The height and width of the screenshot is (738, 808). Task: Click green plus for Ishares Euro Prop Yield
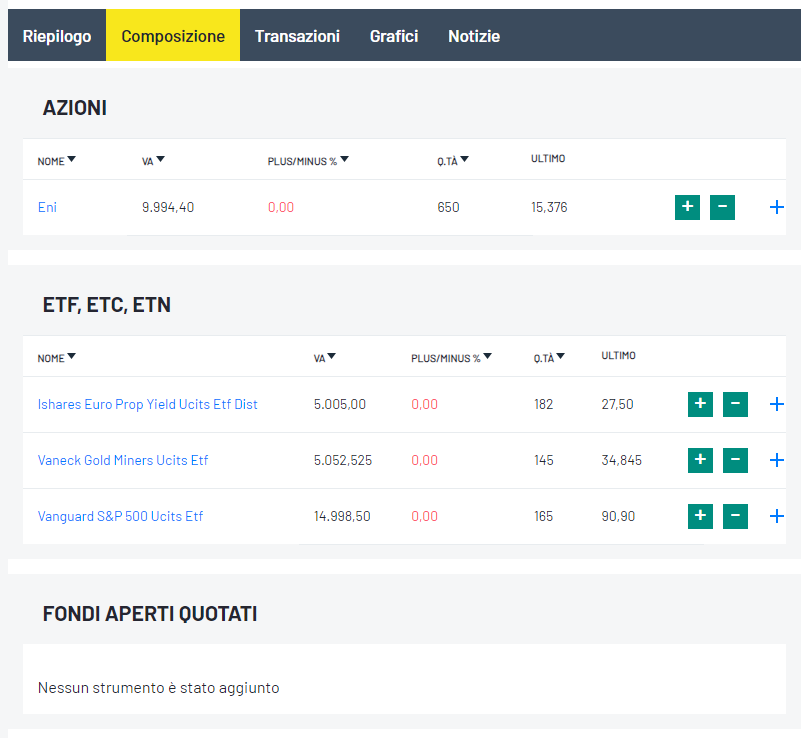click(x=700, y=404)
